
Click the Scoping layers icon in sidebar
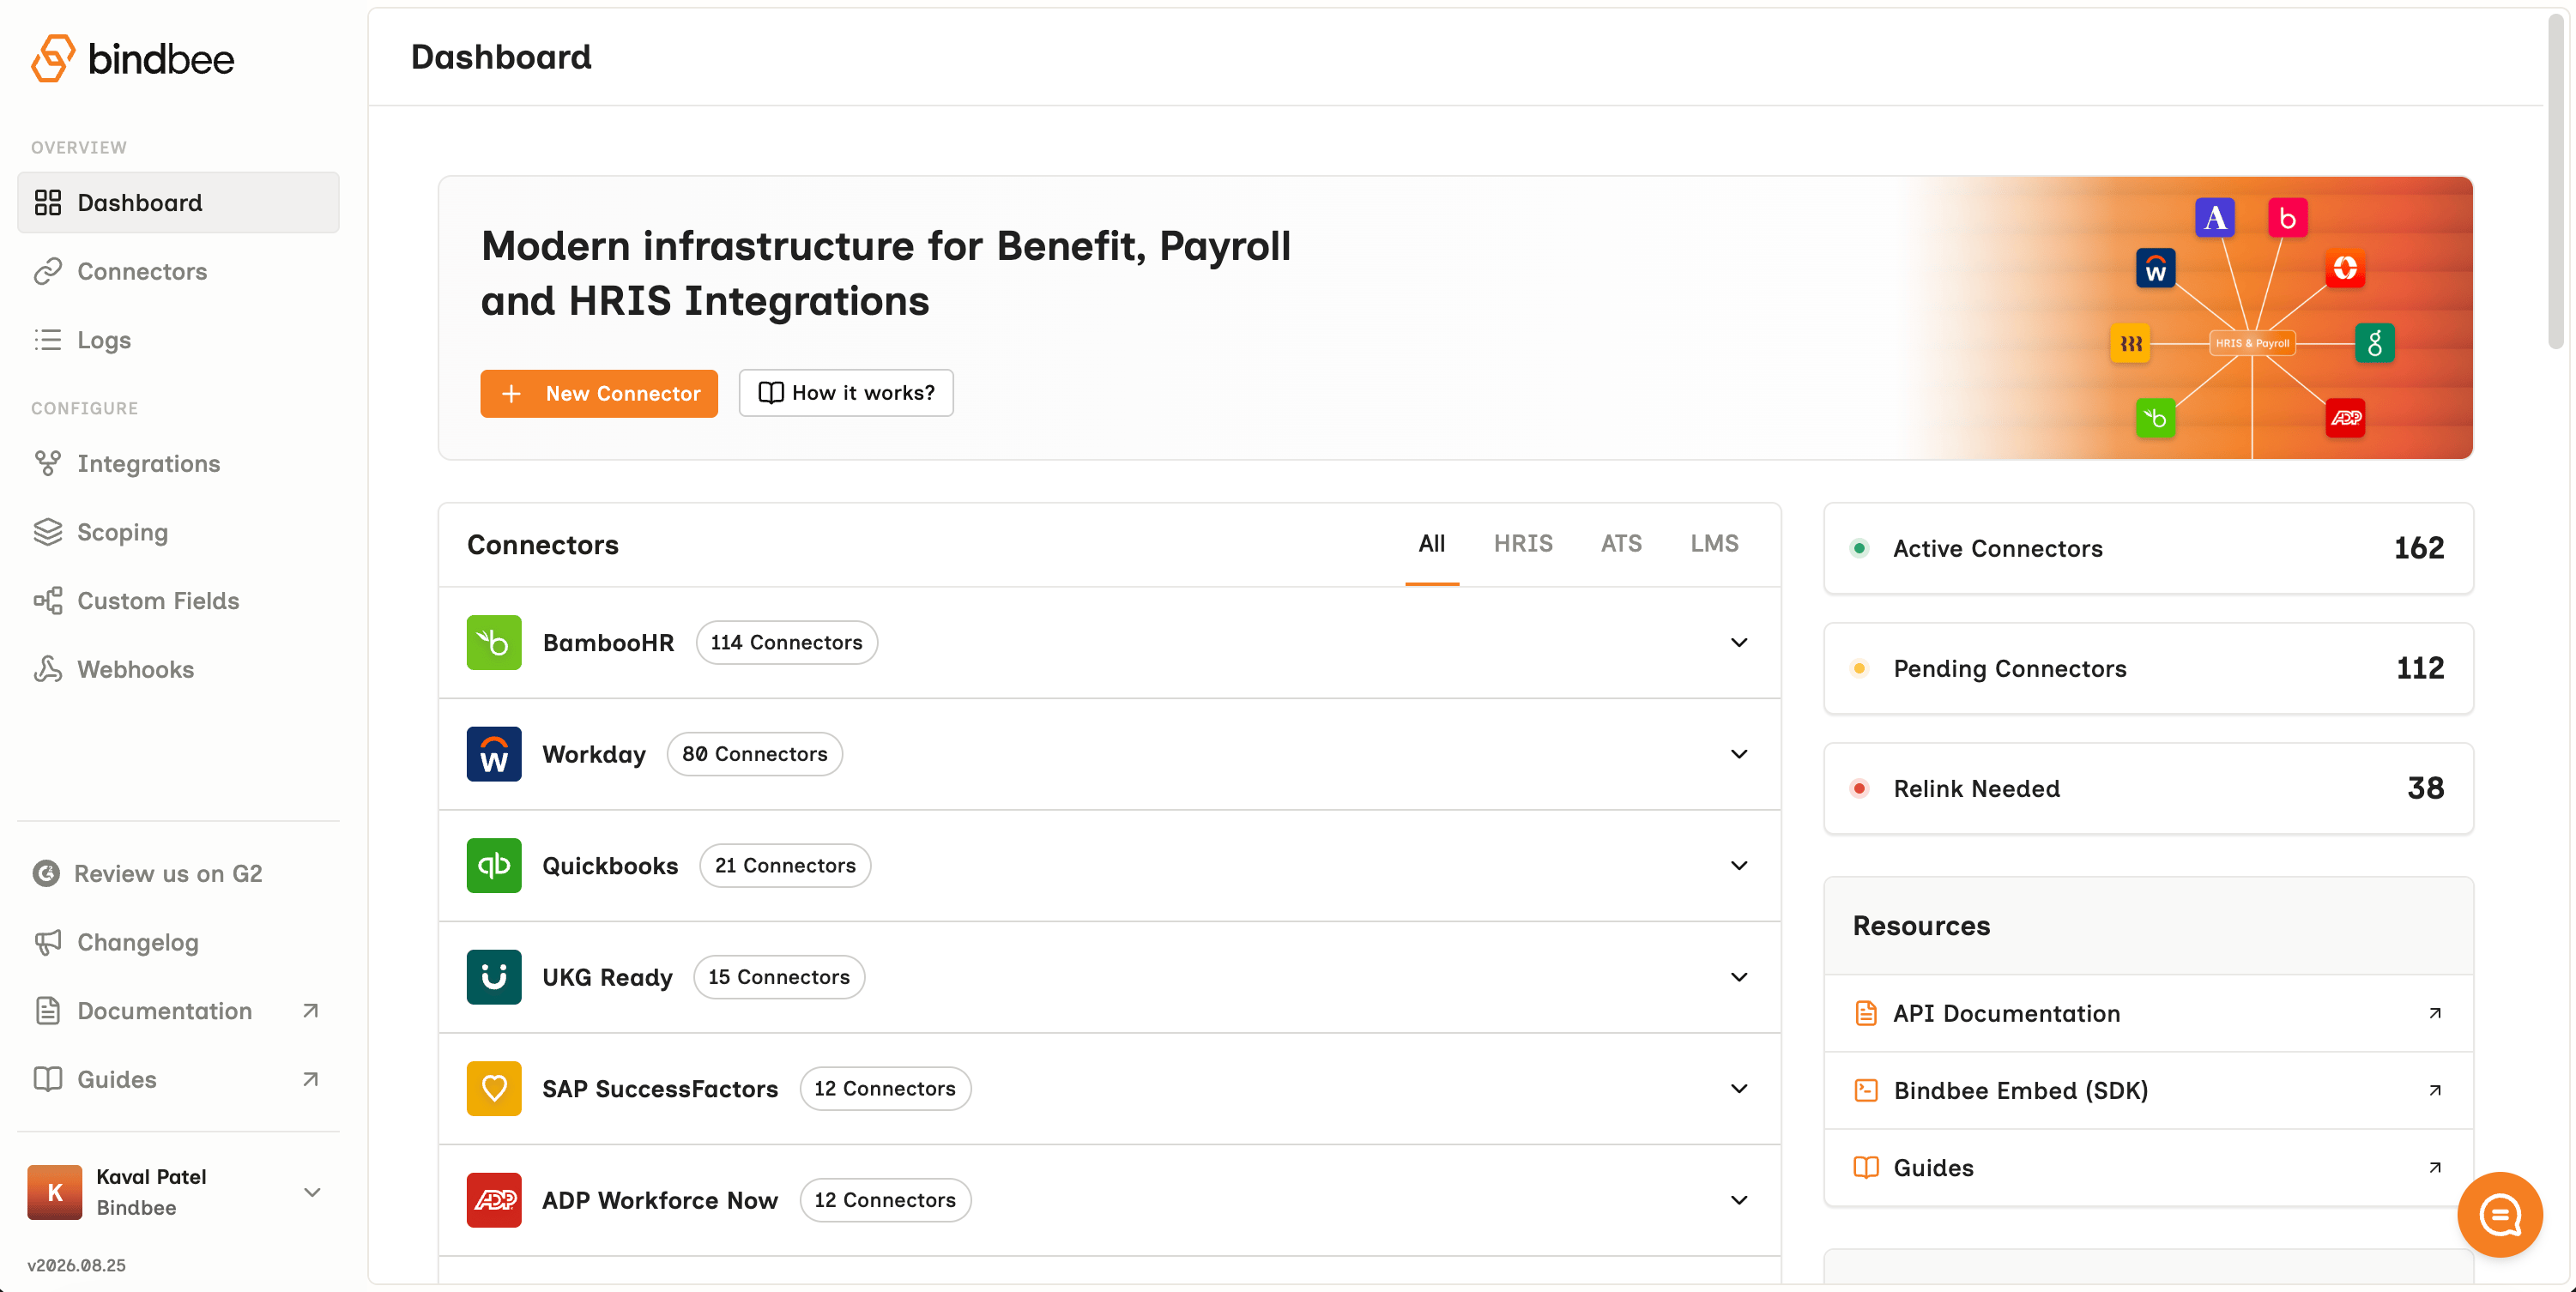(48, 532)
